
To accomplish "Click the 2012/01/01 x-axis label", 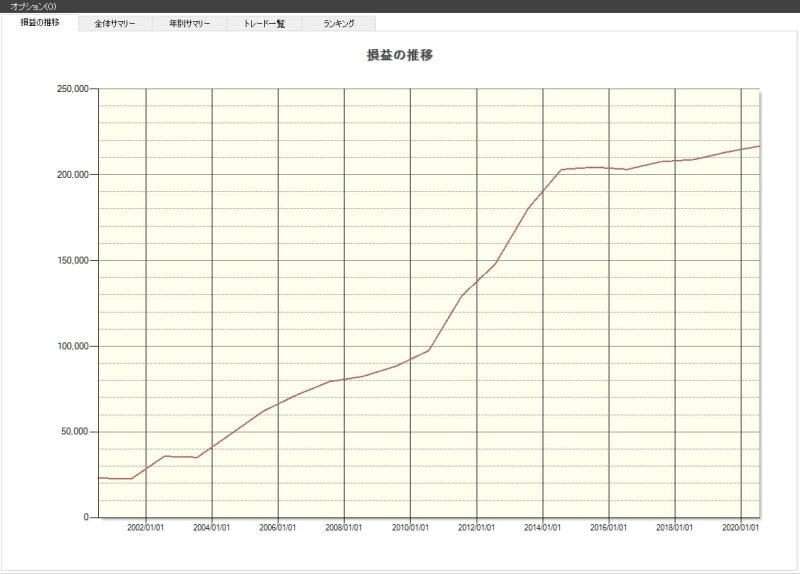I will point(477,528).
